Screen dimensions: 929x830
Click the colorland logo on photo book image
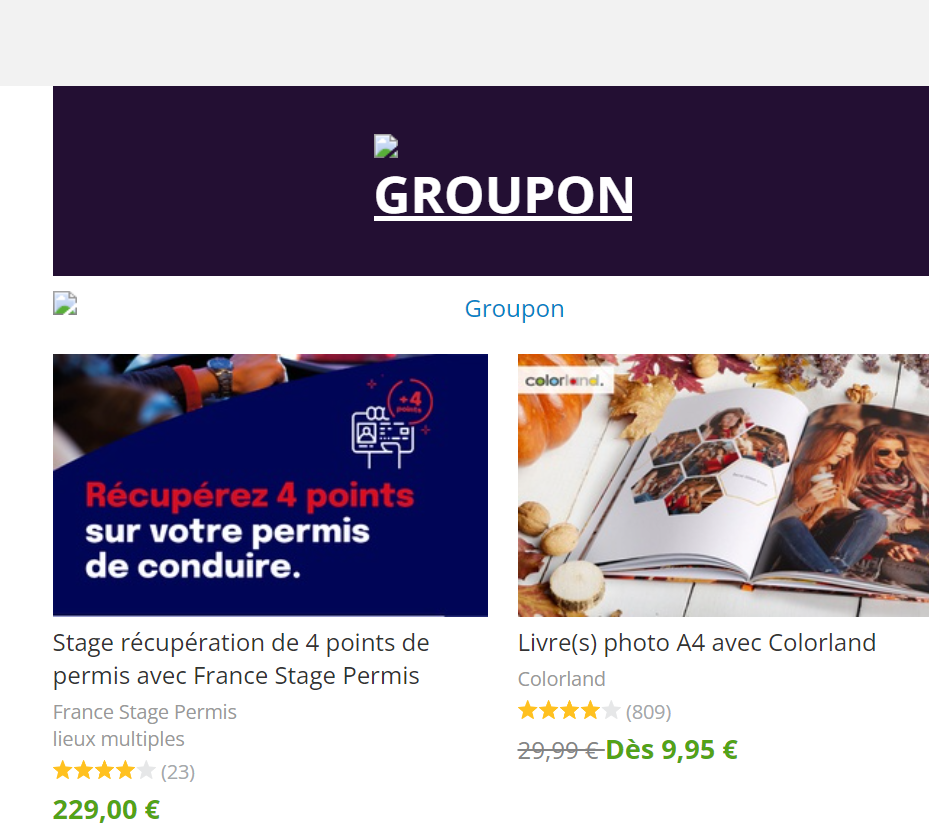click(565, 380)
